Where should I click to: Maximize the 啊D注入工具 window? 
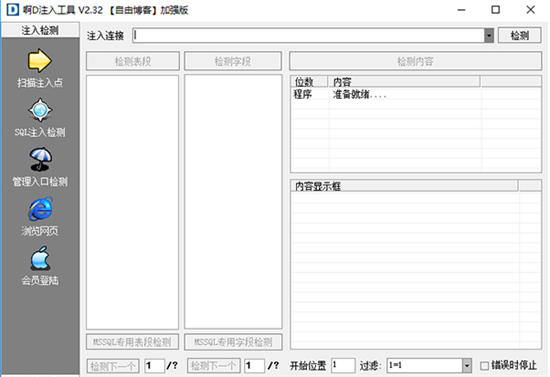(x=496, y=10)
